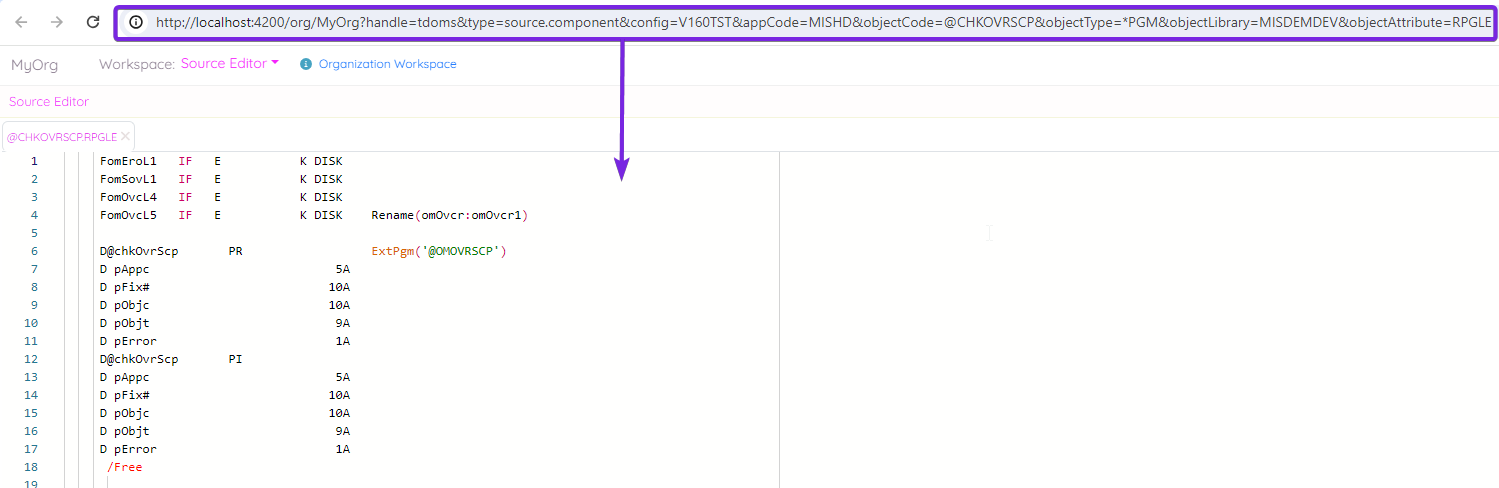
Task: Open the Organization Workspace link
Action: point(387,64)
